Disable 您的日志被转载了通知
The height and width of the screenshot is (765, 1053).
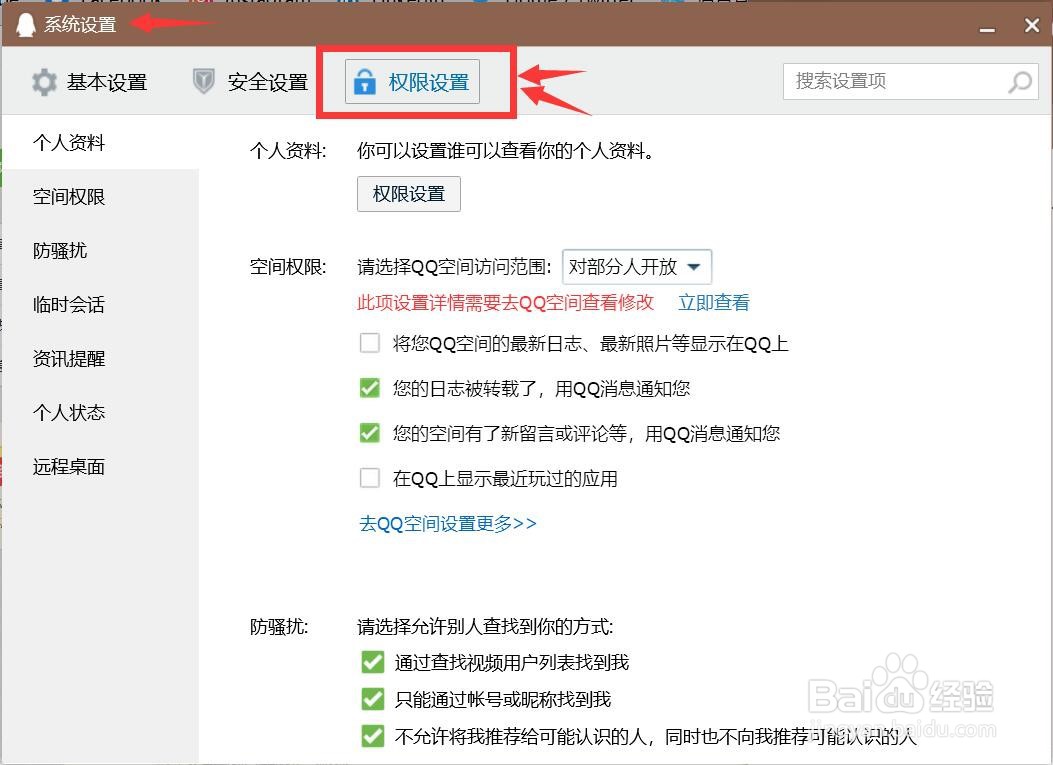(370, 388)
